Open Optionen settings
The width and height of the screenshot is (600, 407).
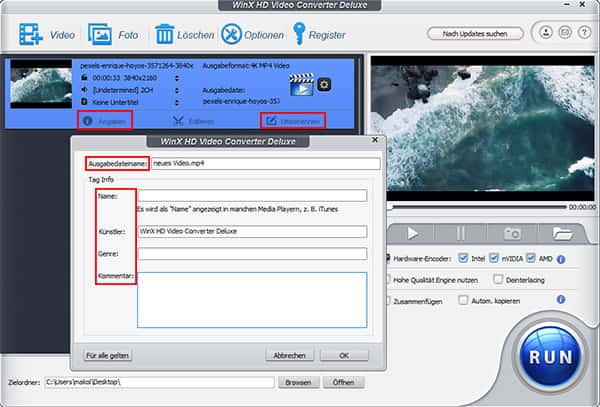tap(253, 34)
